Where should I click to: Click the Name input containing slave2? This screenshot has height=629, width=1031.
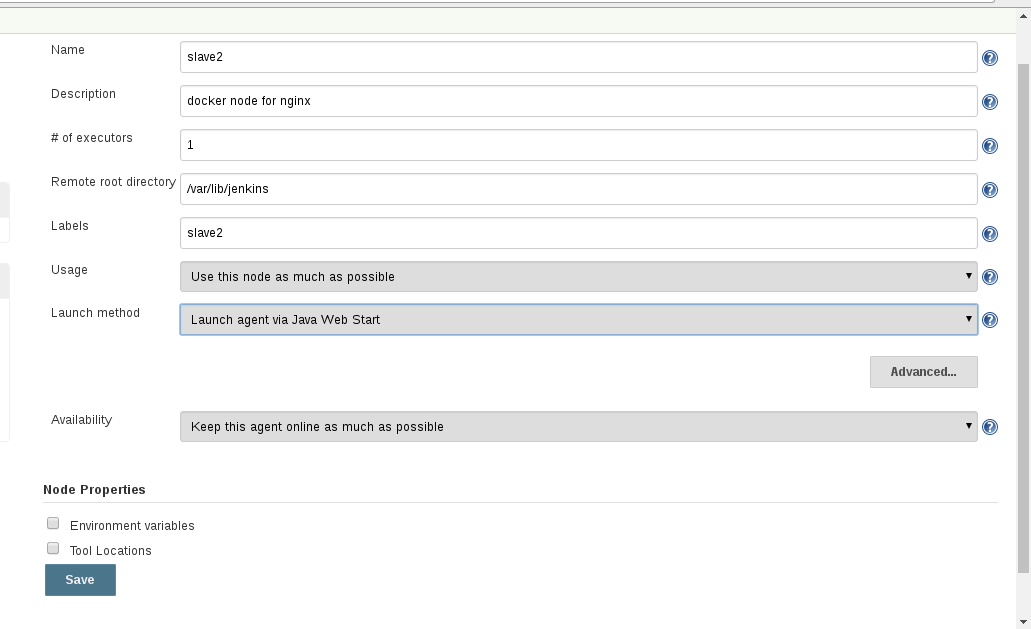coord(578,57)
